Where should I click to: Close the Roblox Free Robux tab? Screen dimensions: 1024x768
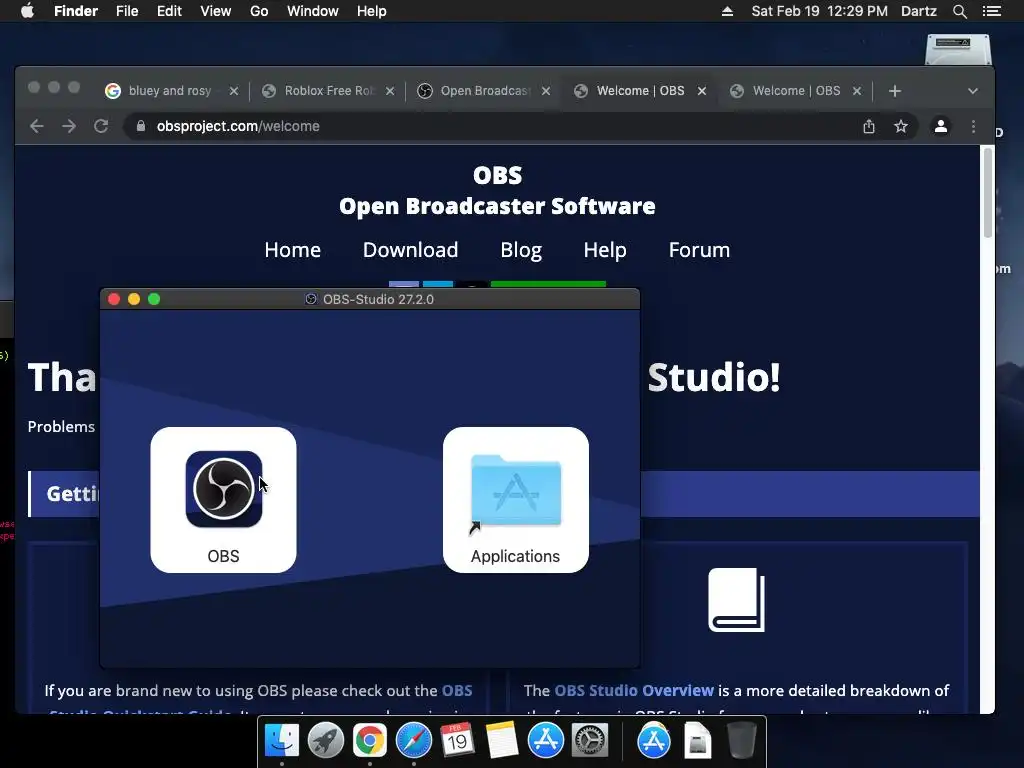click(x=390, y=91)
